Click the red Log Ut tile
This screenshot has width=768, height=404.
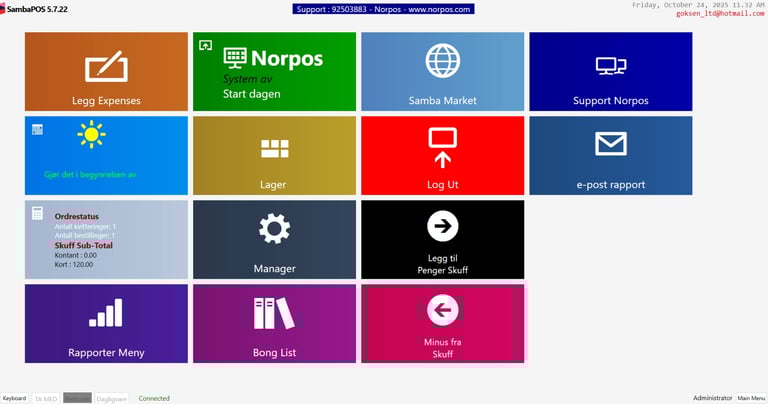tap(443, 156)
